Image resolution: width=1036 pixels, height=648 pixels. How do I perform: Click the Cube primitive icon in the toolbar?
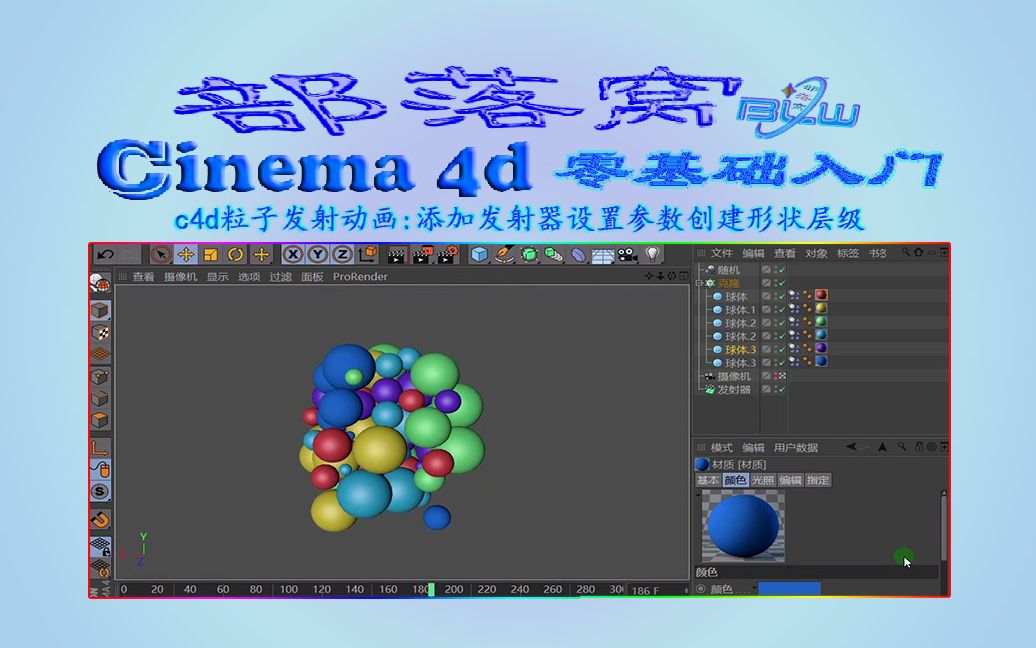(x=480, y=257)
